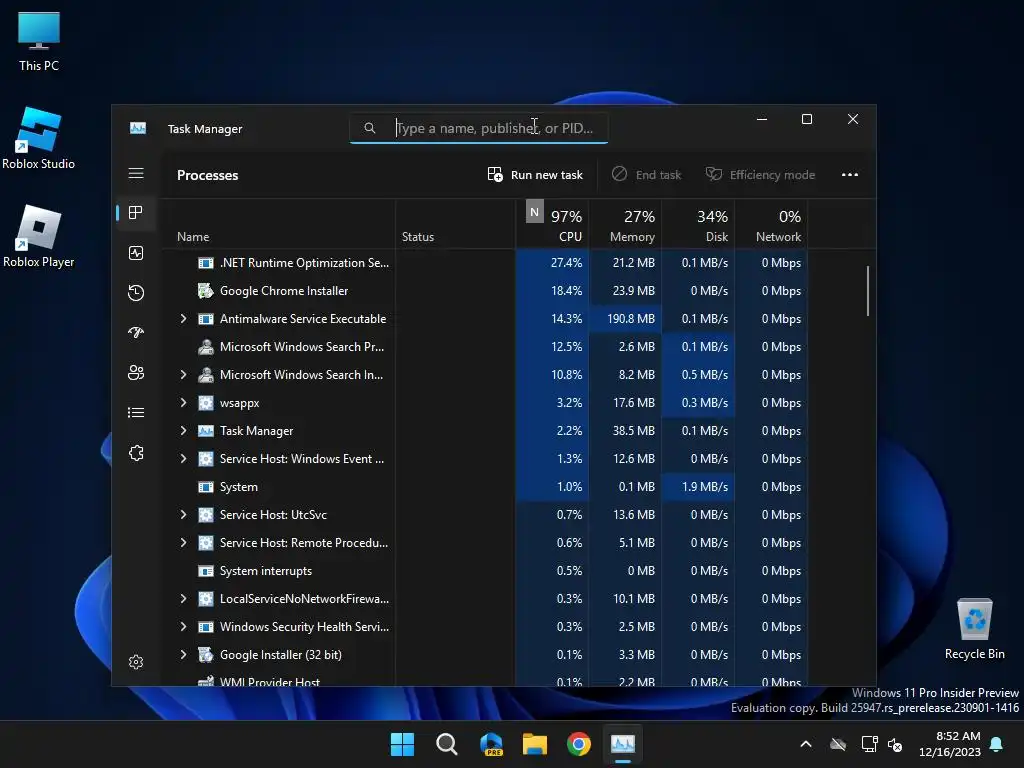Screen dimensions: 1024x768
Task: Expand Microsoft Windows Search Indexer row
Action: point(184,374)
